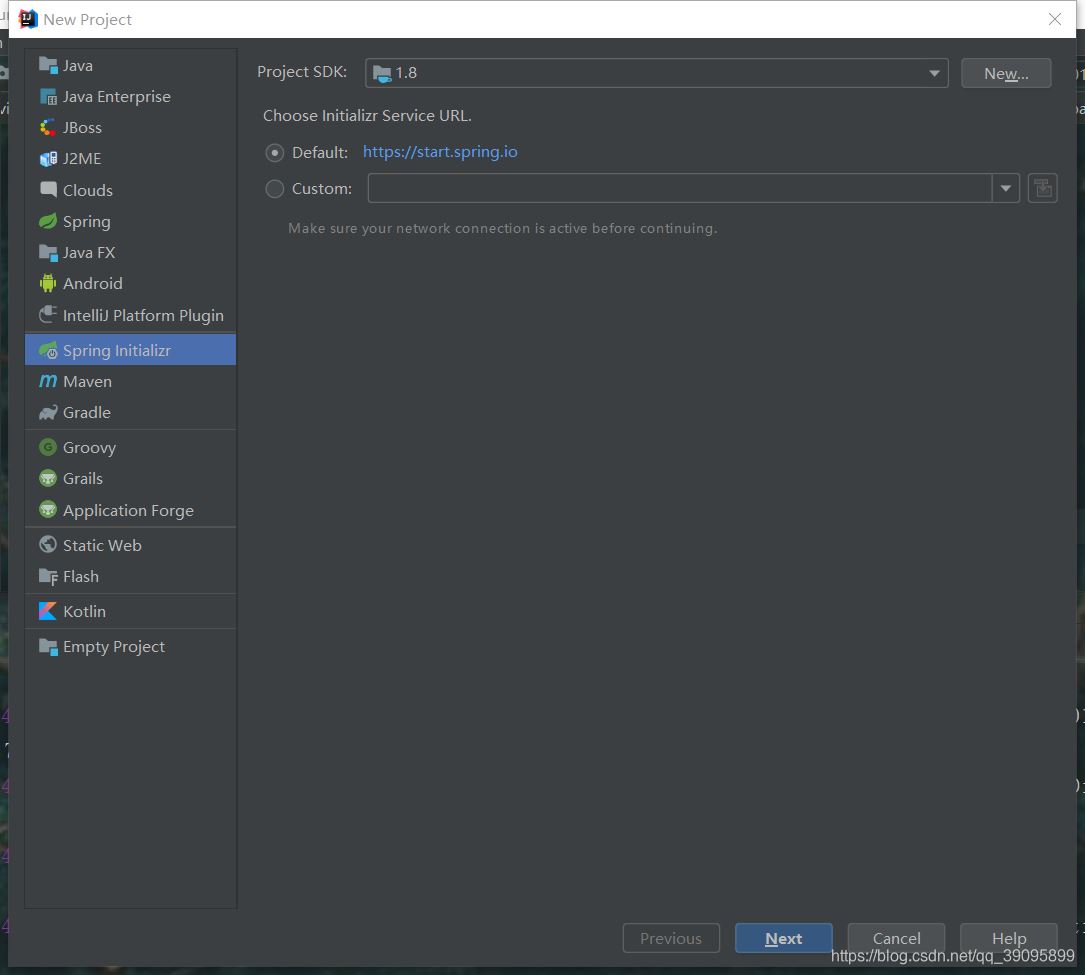Viewport: 1085px width, 975px height.
Task: Click New... to add an SDK
Action: (1006, 73)
